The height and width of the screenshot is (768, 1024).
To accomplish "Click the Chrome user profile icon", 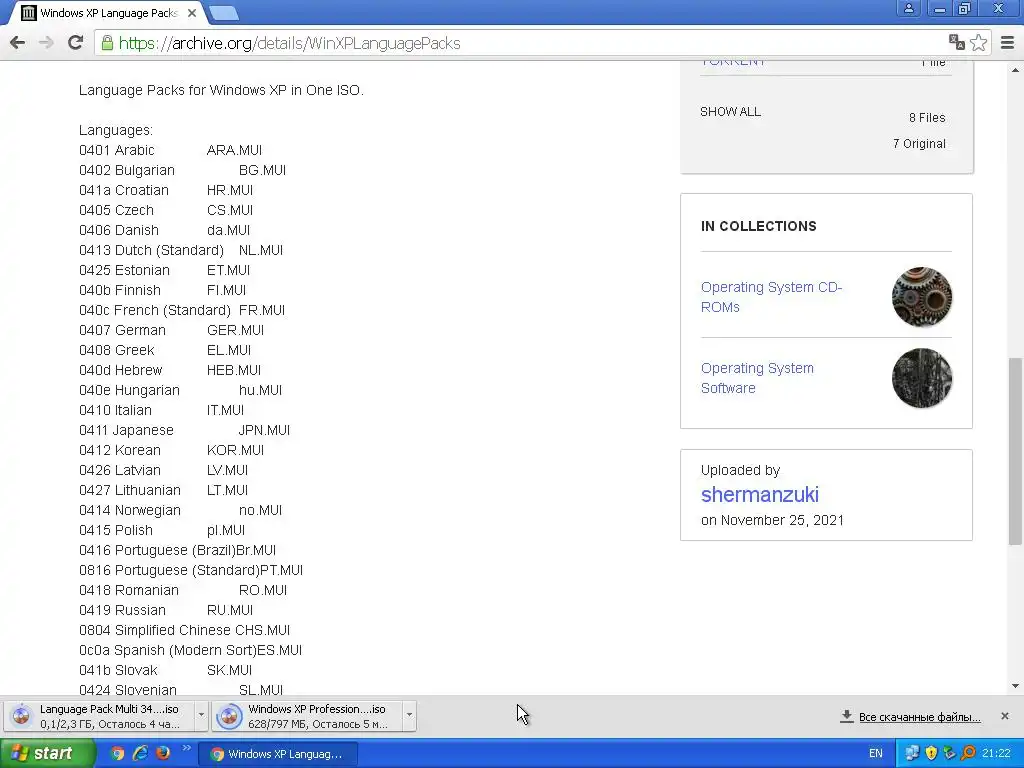I will click(x=908, y=8).
